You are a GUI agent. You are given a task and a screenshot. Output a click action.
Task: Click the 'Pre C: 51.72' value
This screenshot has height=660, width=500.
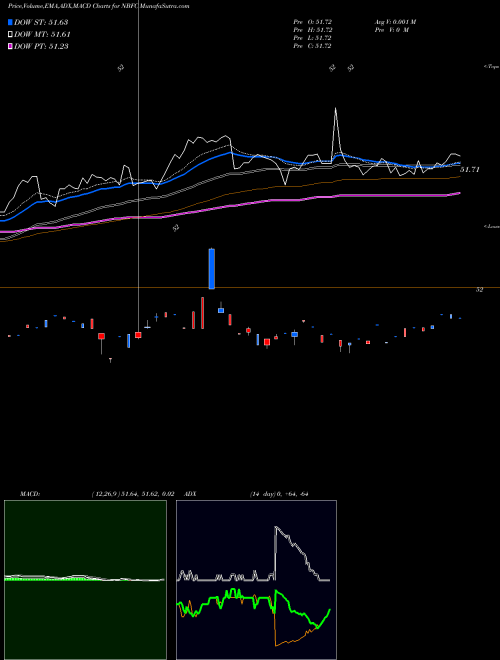tap(313, 46)
